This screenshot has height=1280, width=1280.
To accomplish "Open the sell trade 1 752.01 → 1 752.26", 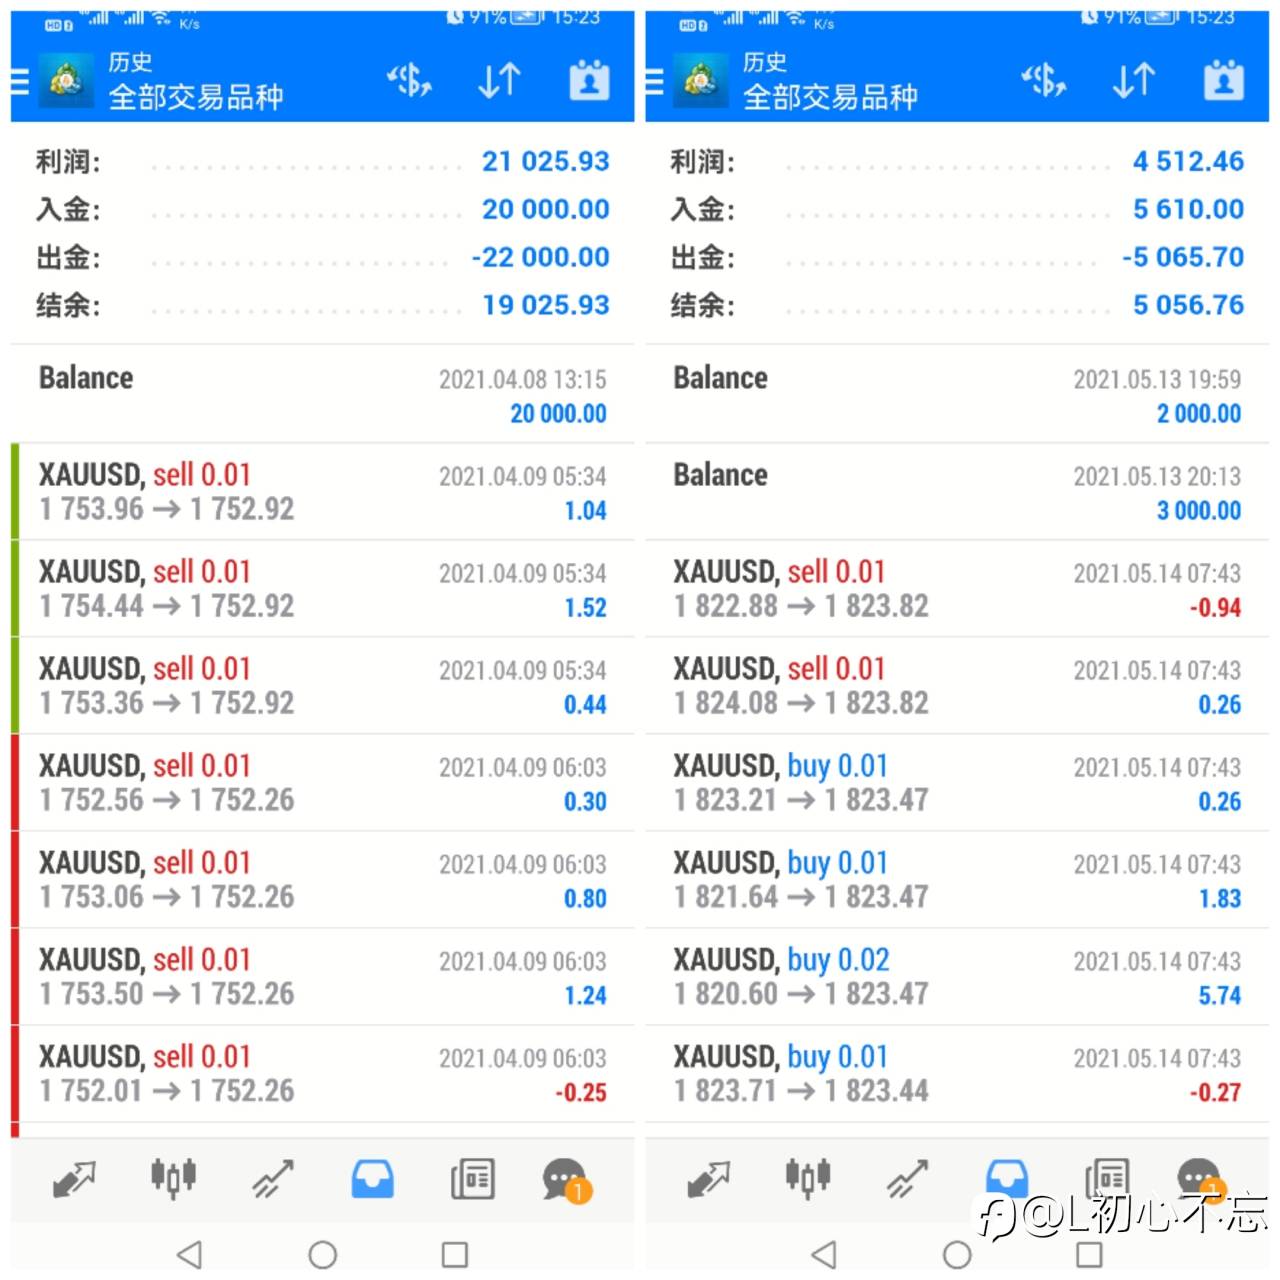I will click(322, 1074).
